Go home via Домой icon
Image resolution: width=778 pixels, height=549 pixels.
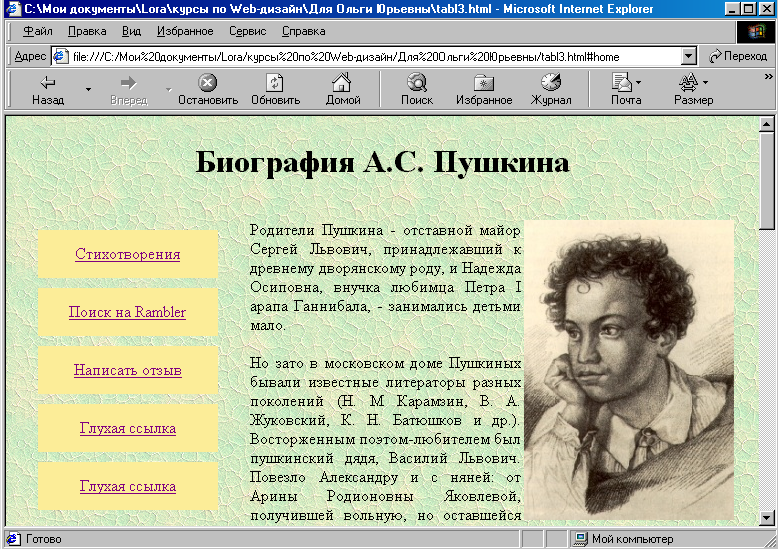coord(342,82)
